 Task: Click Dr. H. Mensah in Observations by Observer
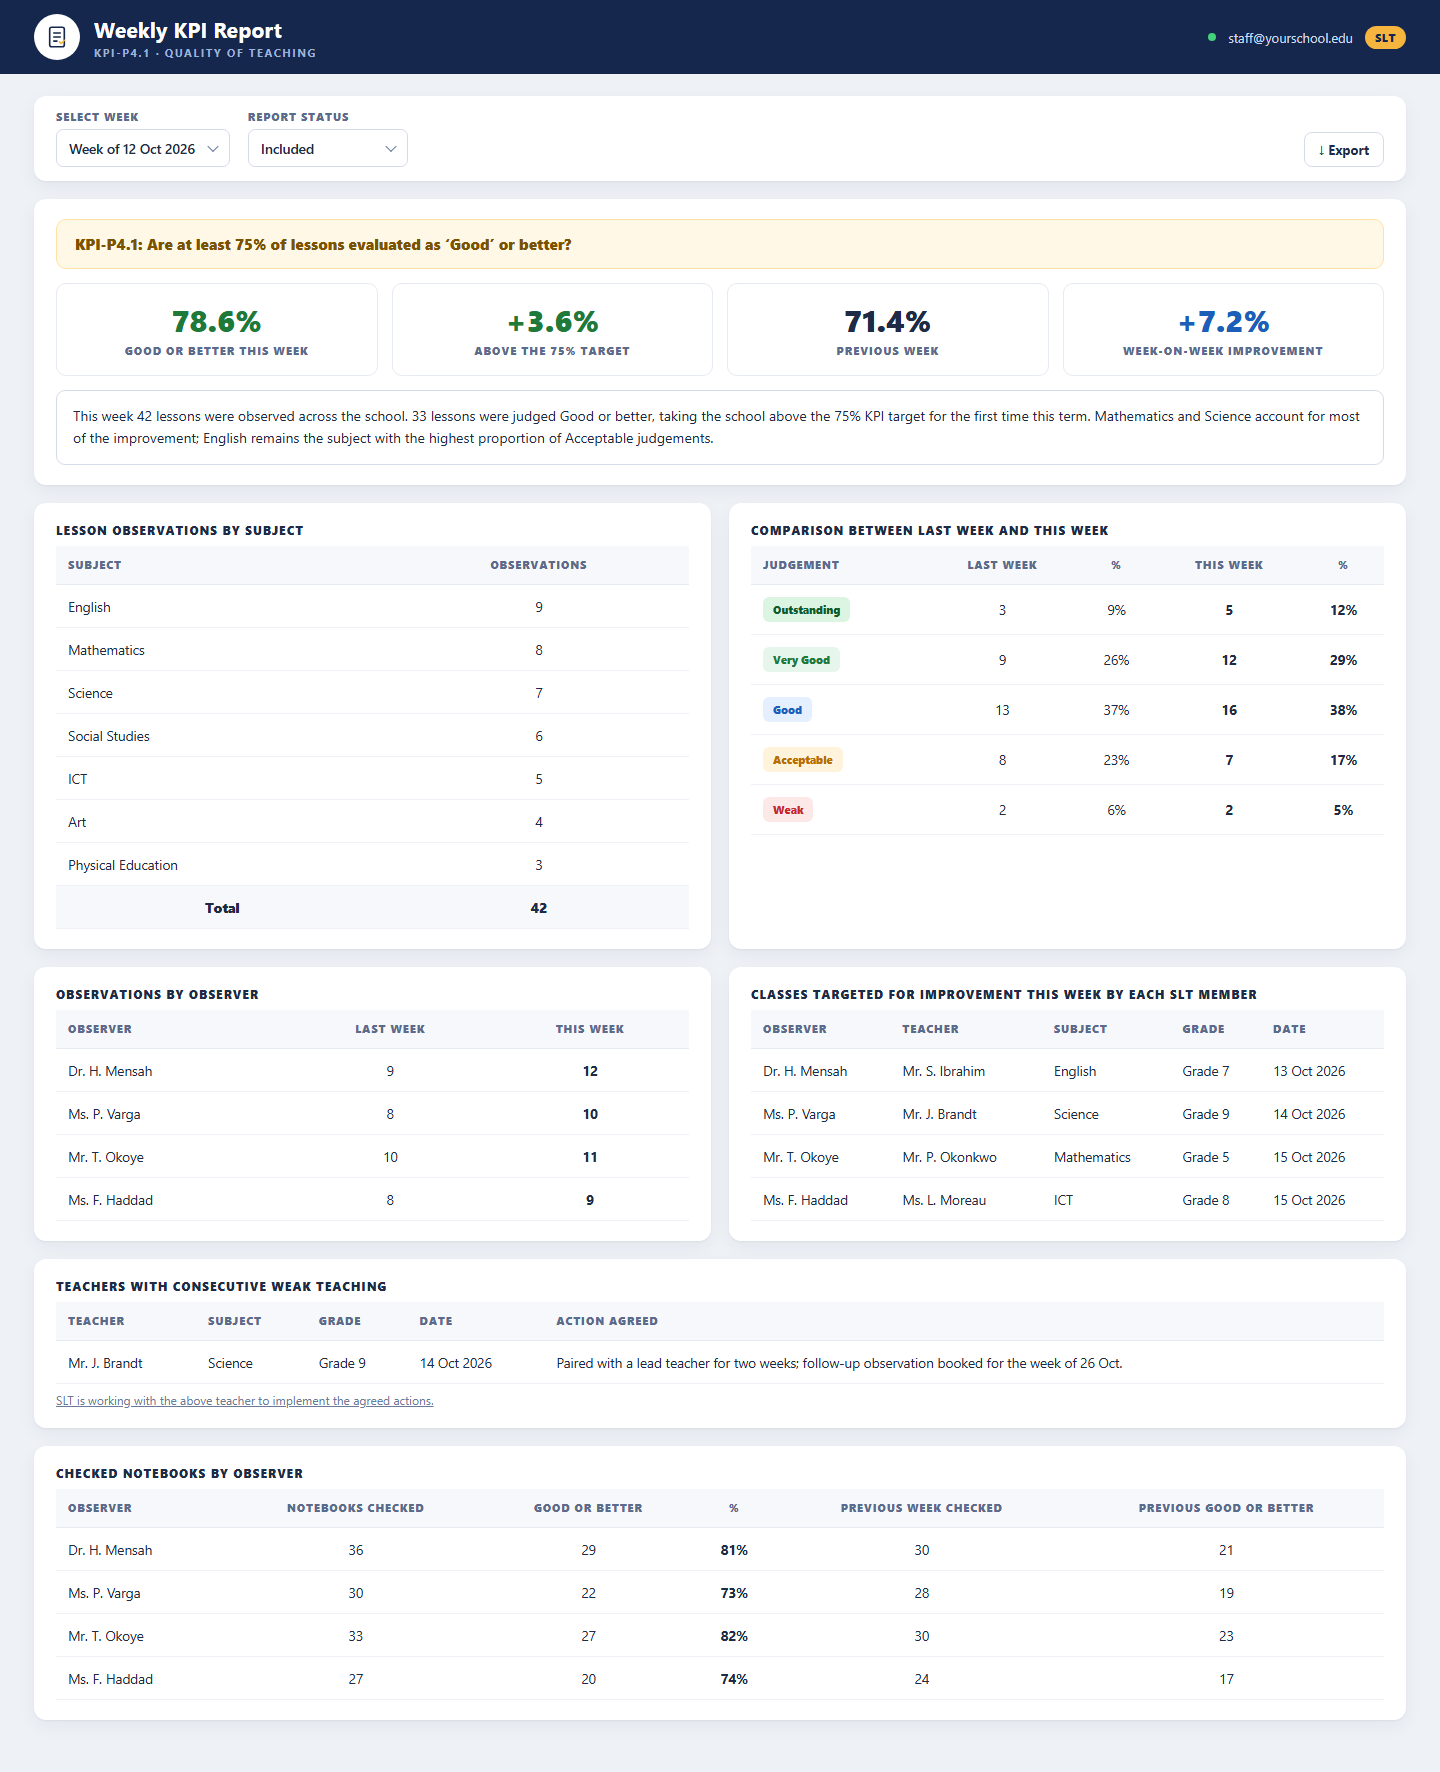click(110, 1071)
